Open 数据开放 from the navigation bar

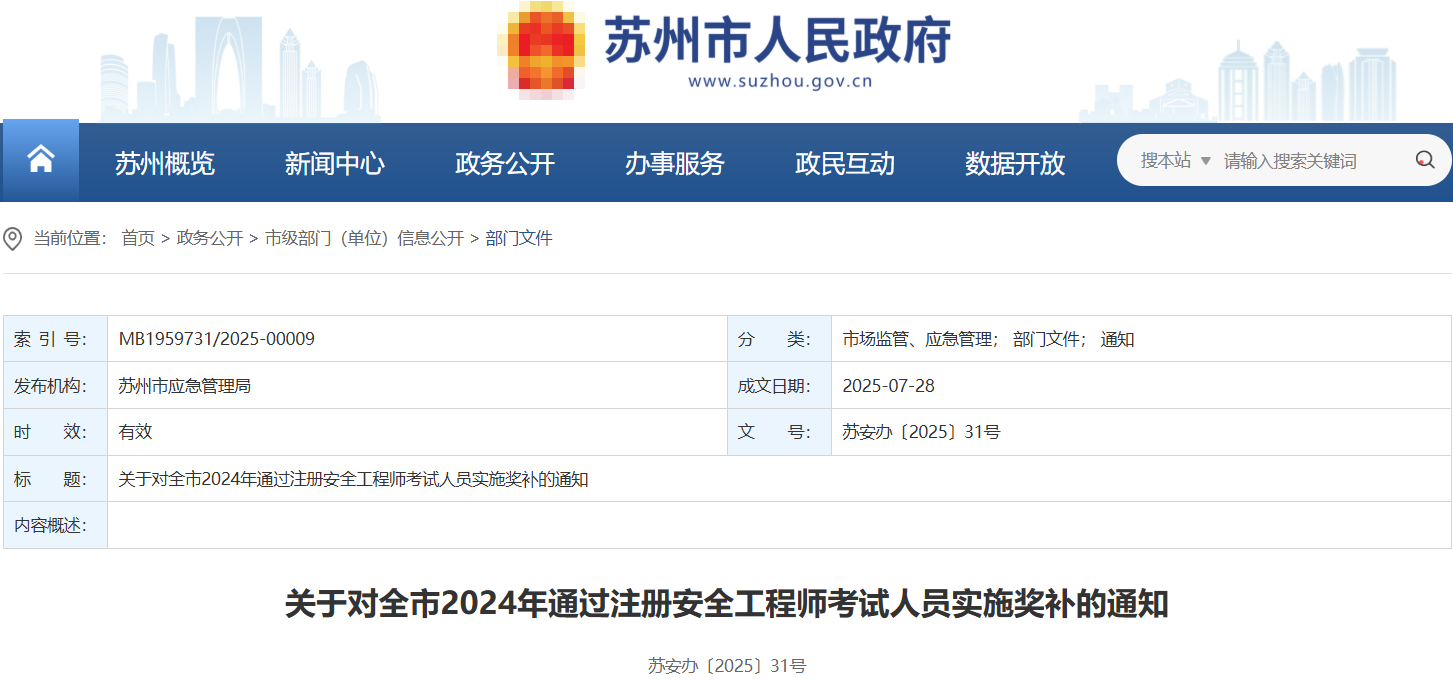(x=1015, y=163)
